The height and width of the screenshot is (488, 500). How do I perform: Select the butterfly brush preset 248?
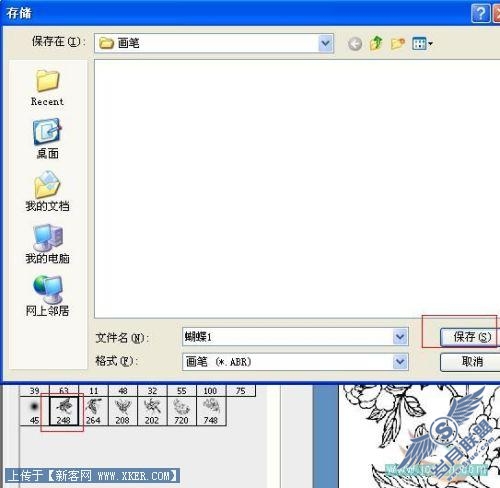(x=64, y=411)
